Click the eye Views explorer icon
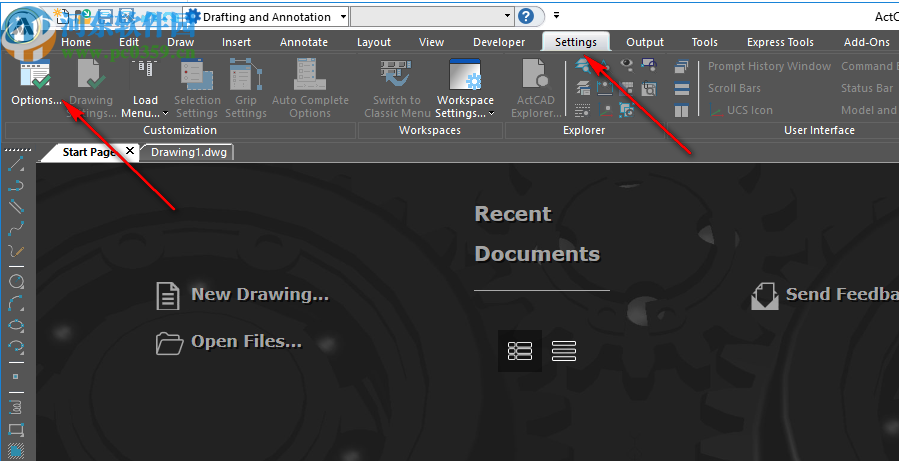Screen dimensions: 899x461 (x=627, y=66)
